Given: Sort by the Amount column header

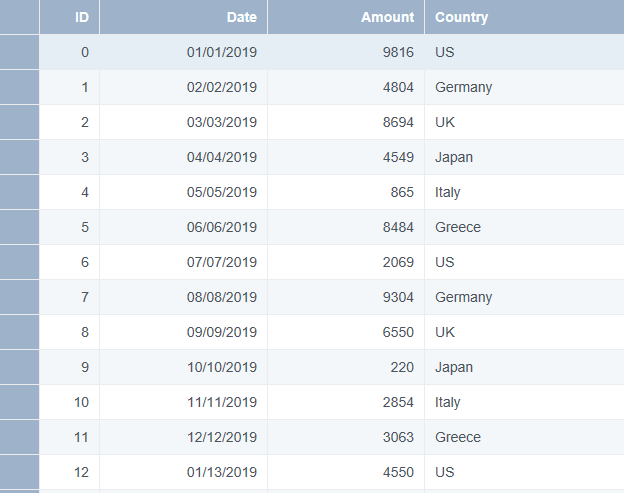Looking at the screenshot, I should 346,17.
